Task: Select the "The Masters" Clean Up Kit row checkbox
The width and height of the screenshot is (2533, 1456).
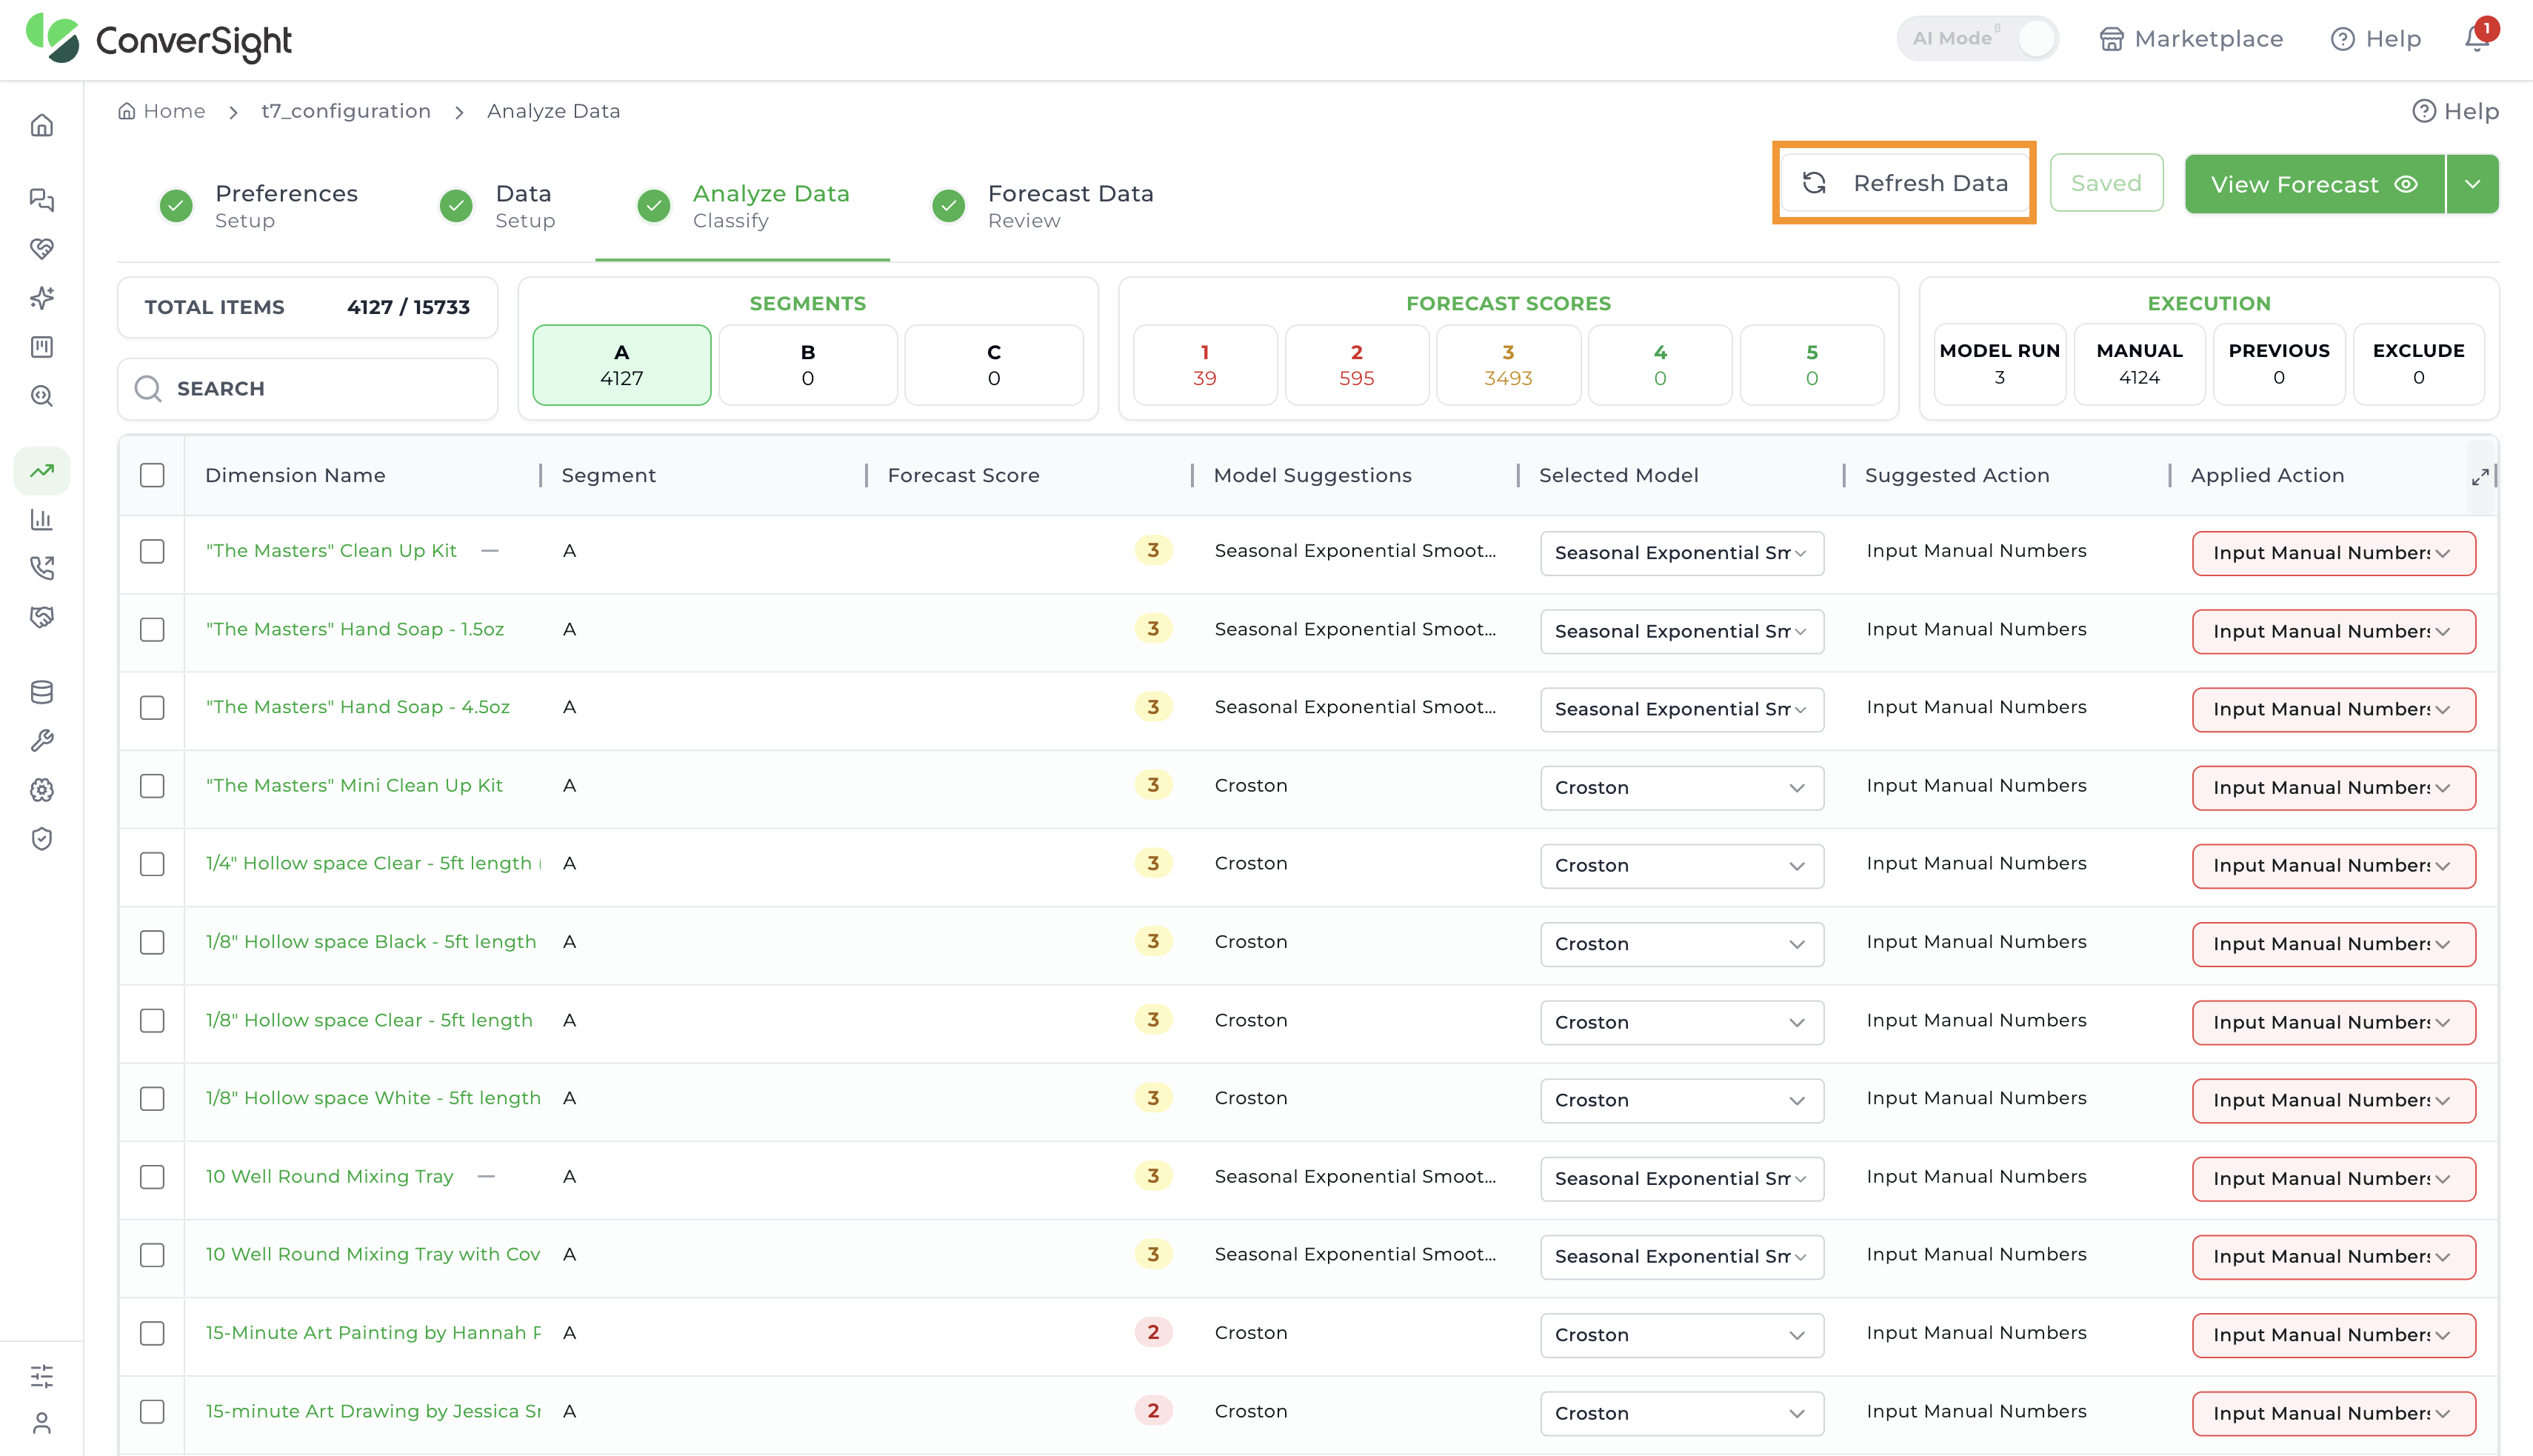Action: [x=152, y=551]
